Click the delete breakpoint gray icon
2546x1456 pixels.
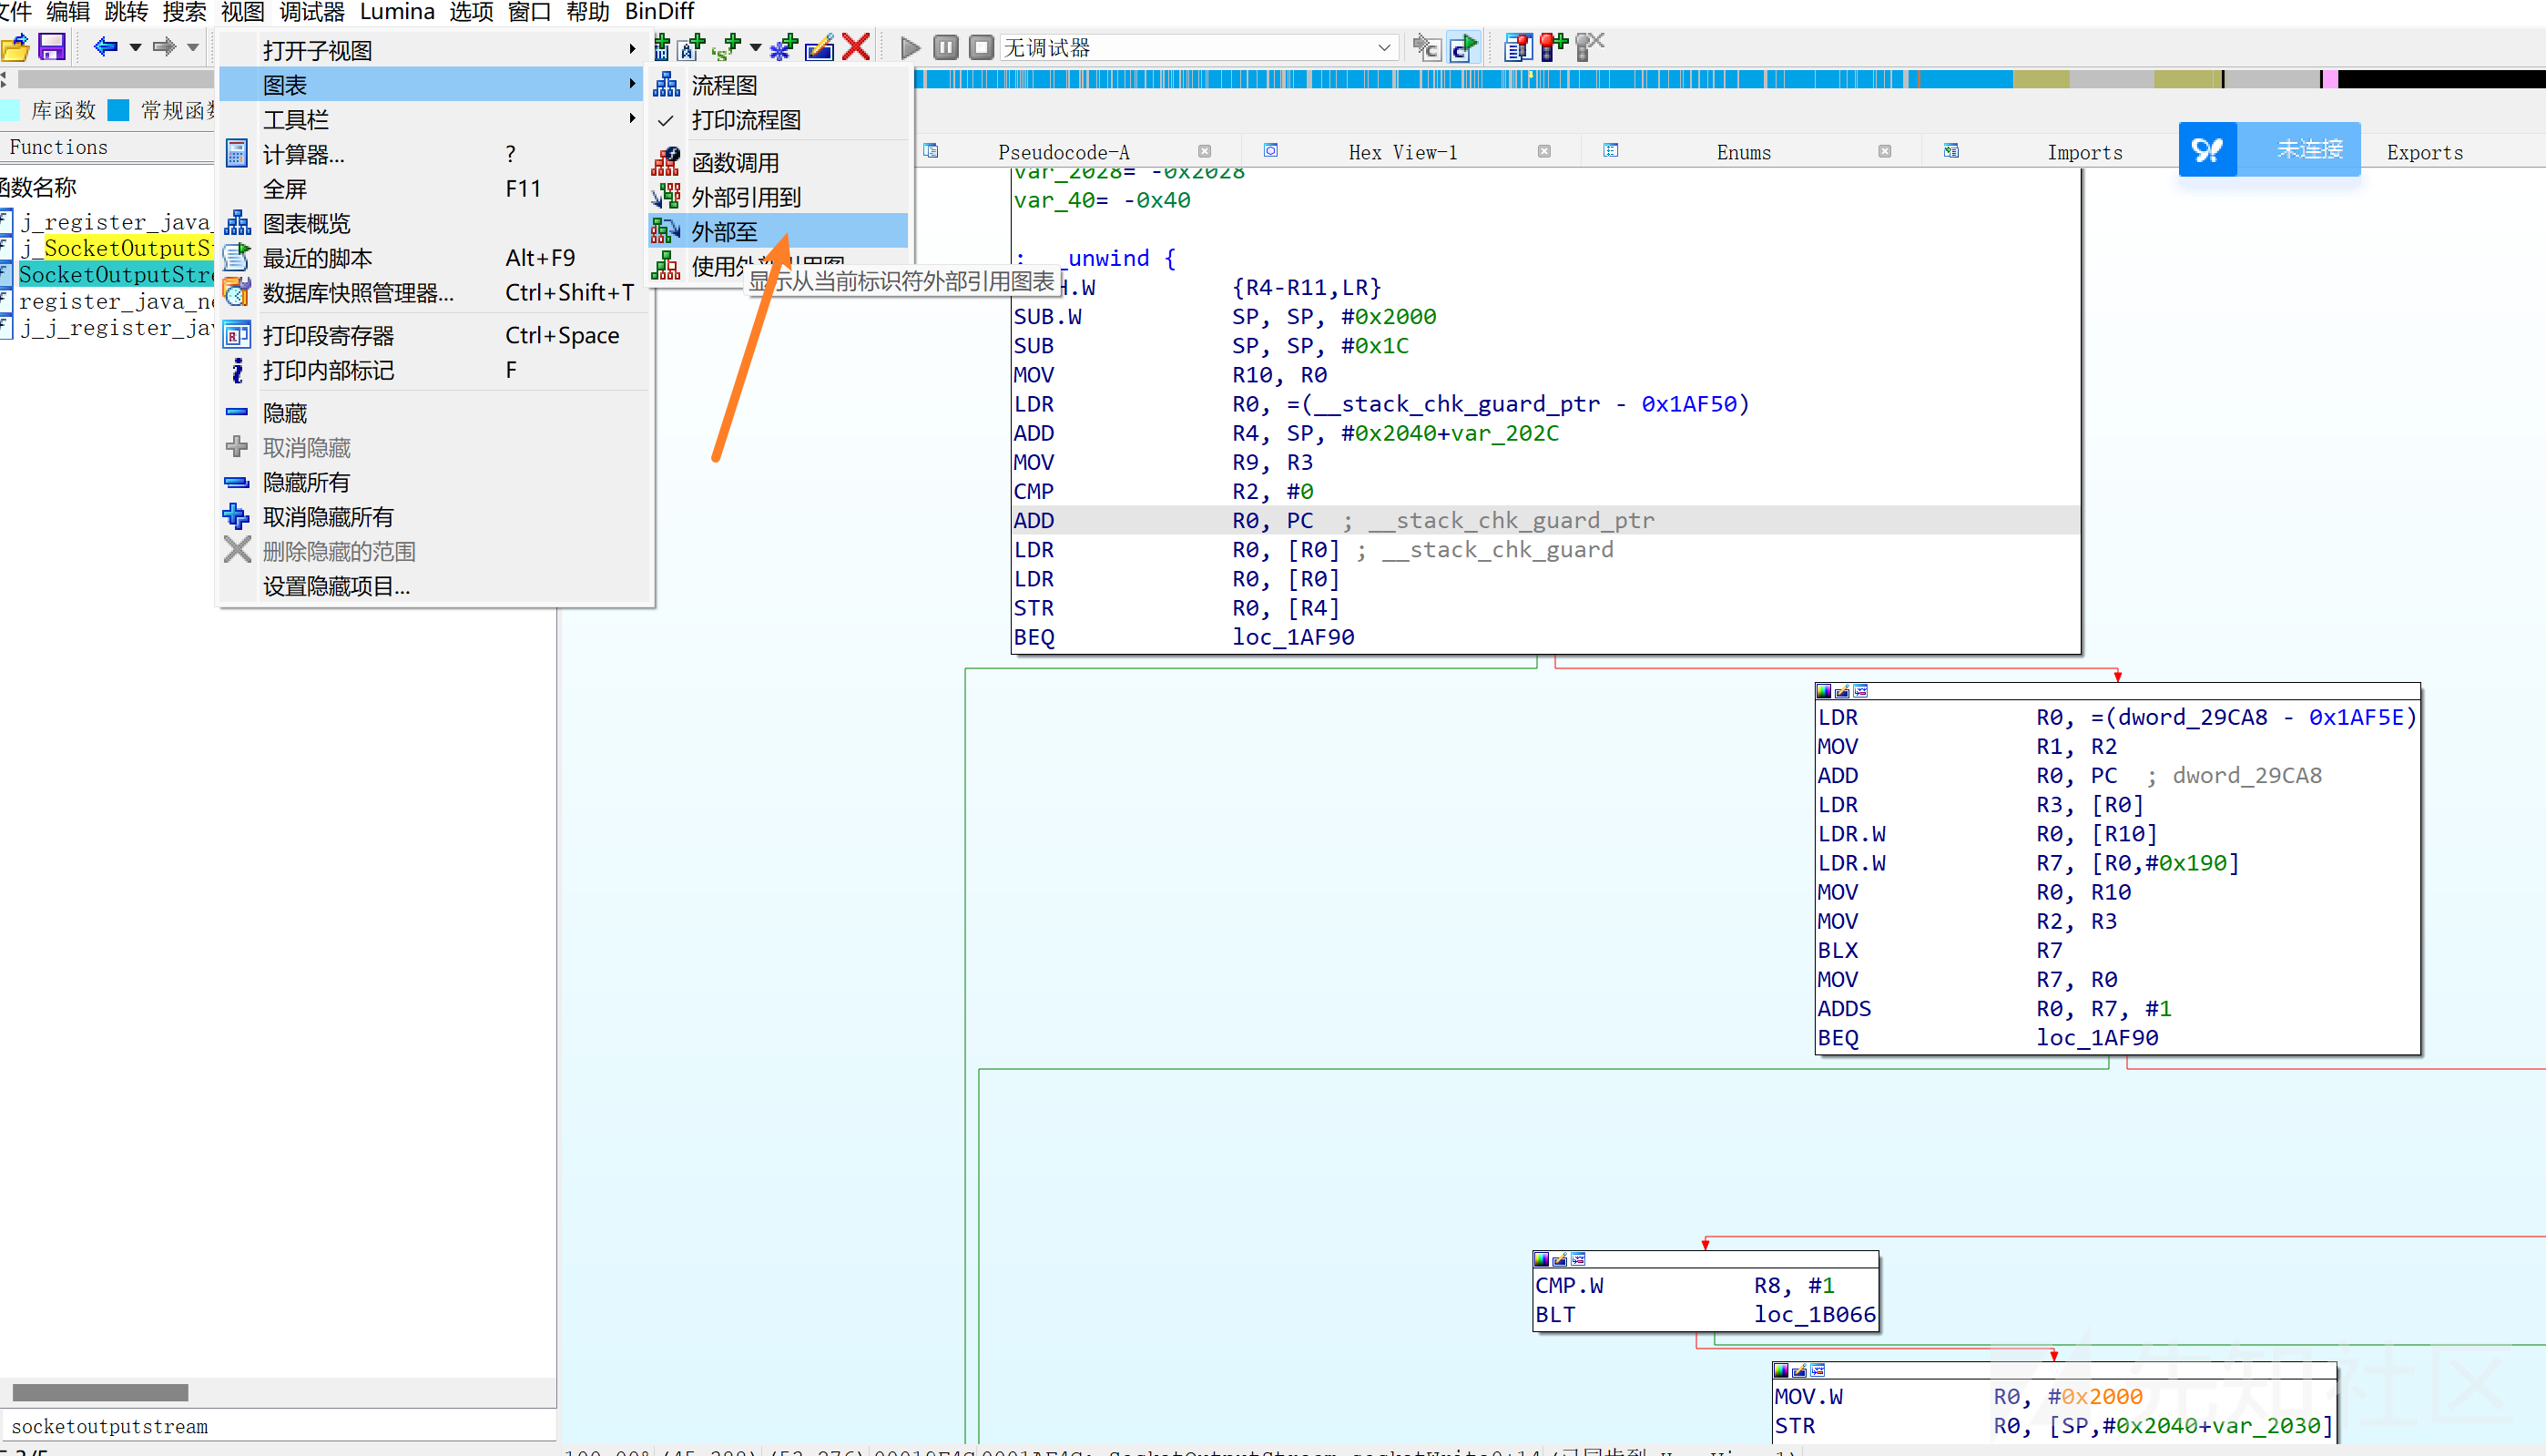click(1590, 46)
